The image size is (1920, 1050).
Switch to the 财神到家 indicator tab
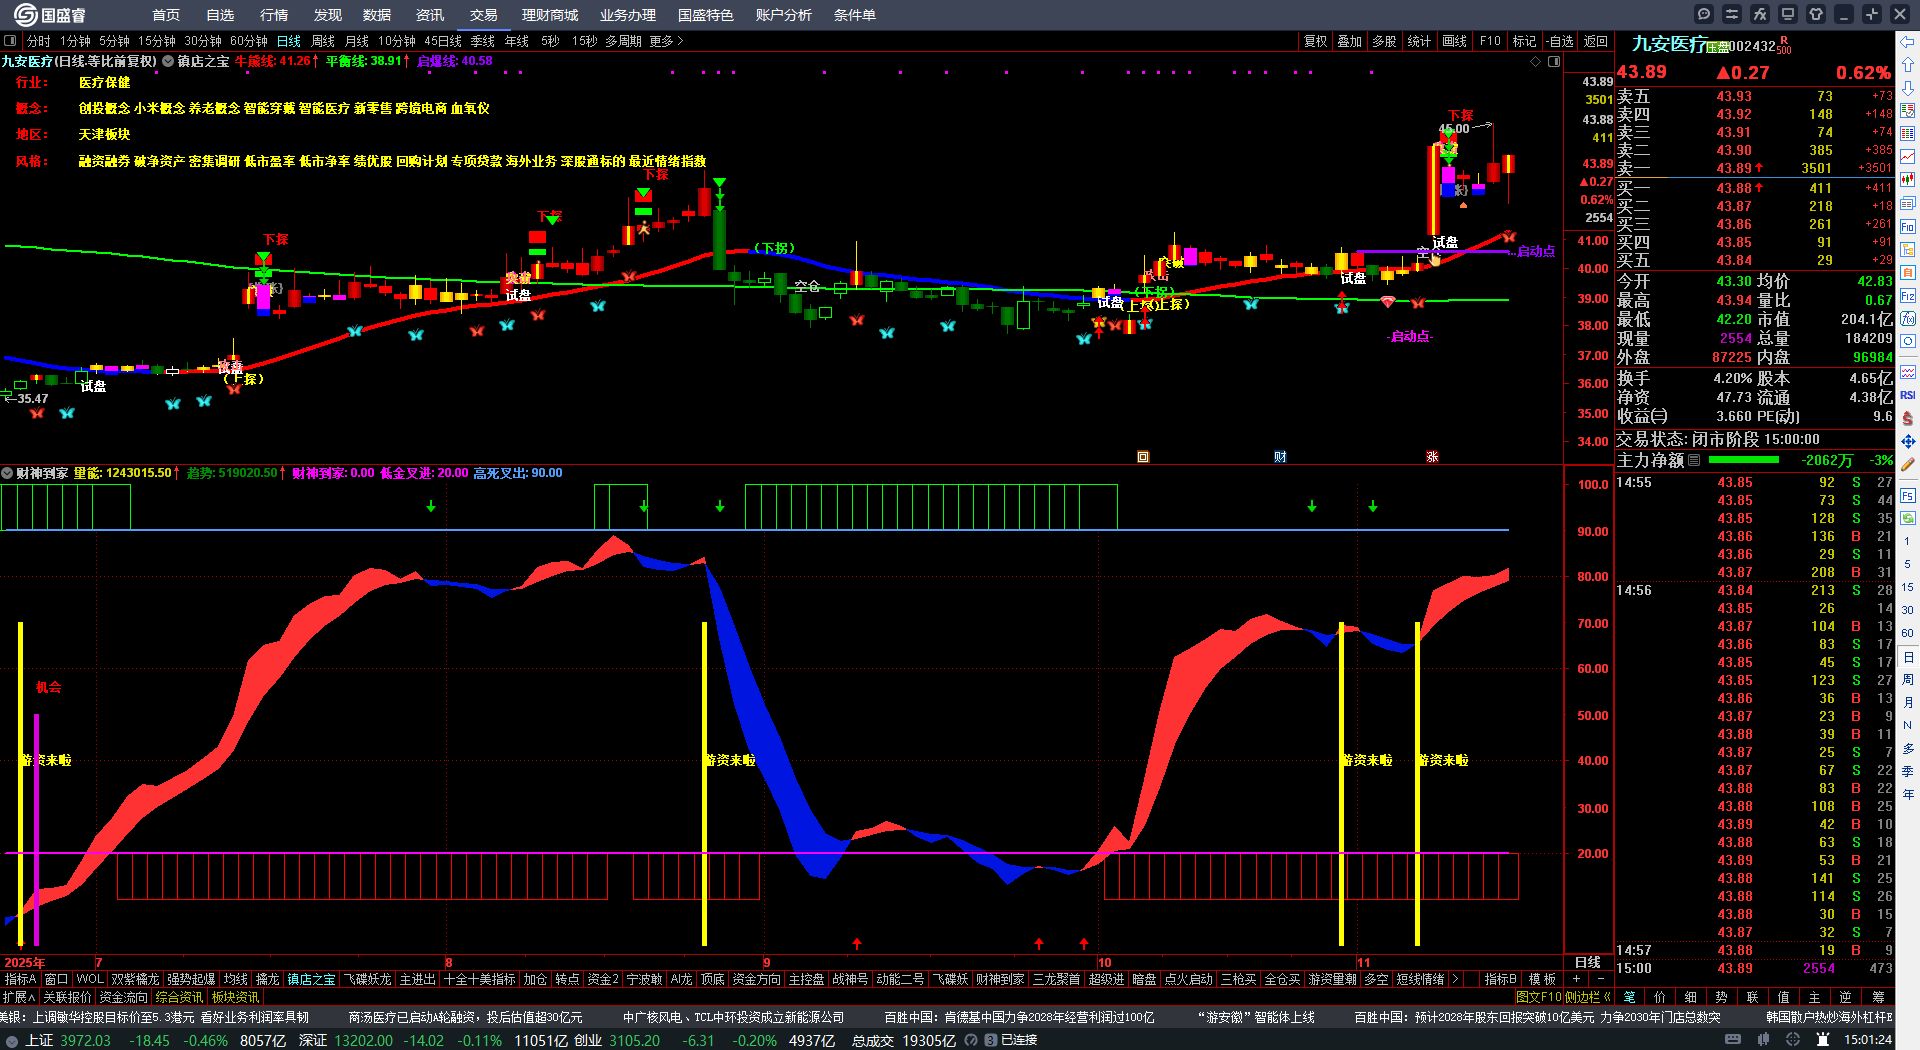1000,979
